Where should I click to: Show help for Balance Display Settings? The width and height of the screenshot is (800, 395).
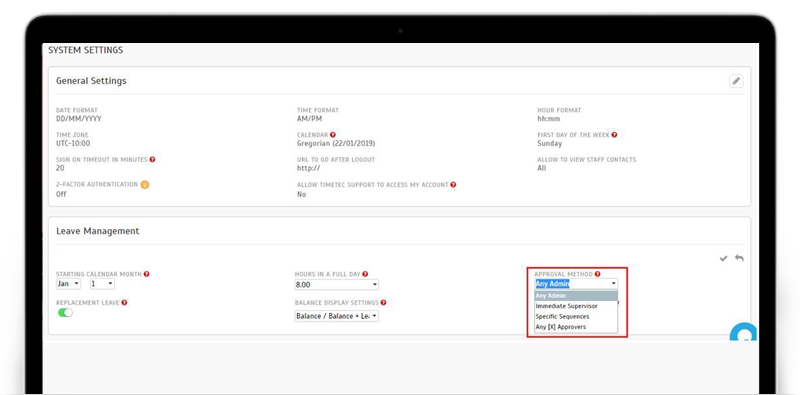tap(383, 303)
